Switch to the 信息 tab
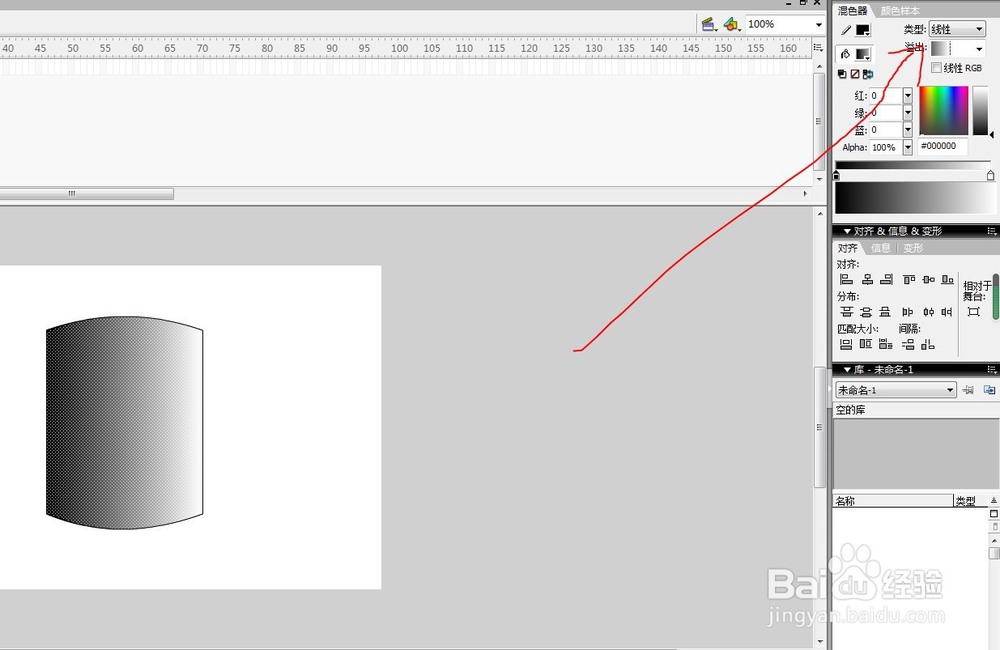This screenshot has height=650, width=1000. [x=881, y=248]
